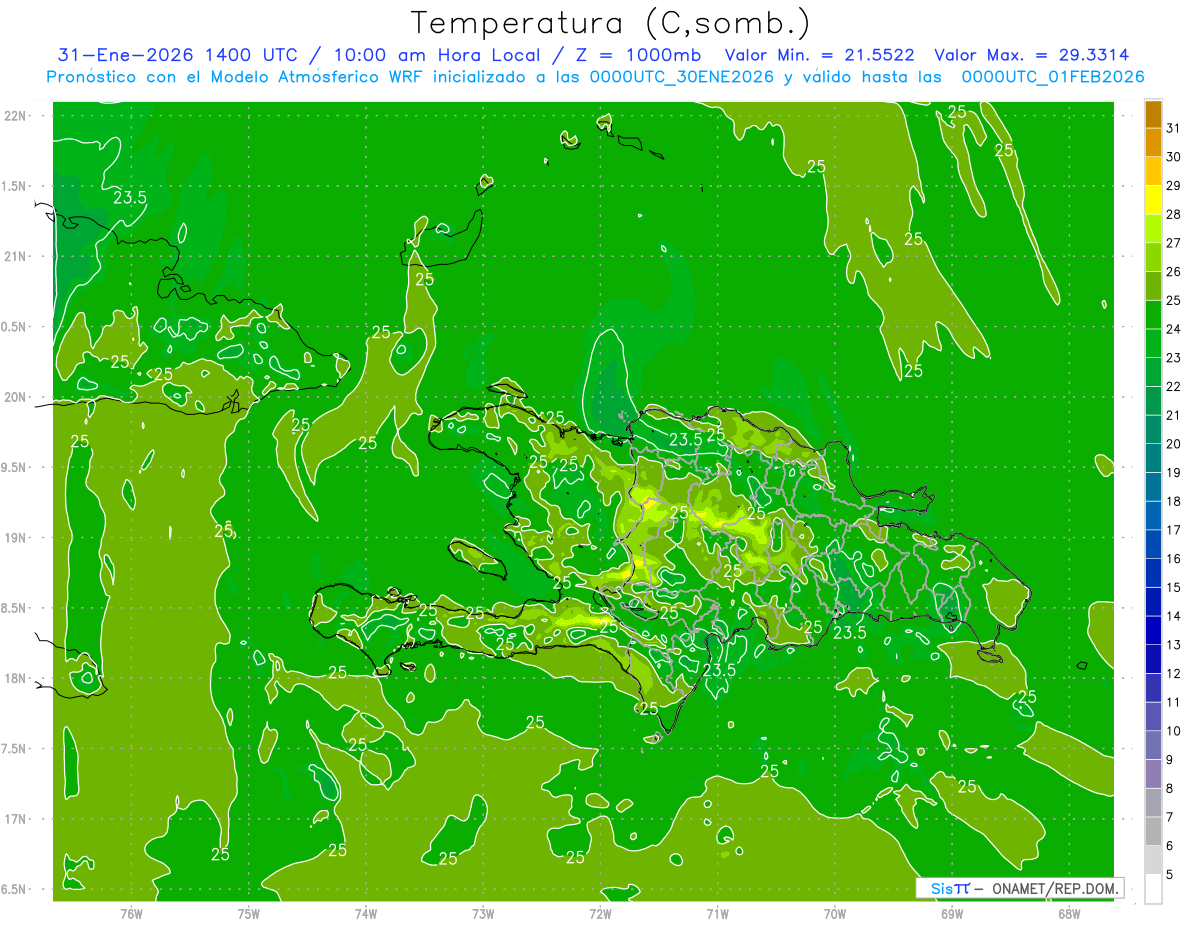Screen dimensions: 1200x927
Task: Click the '72W' longitude axis label
Action: [600, 913]
